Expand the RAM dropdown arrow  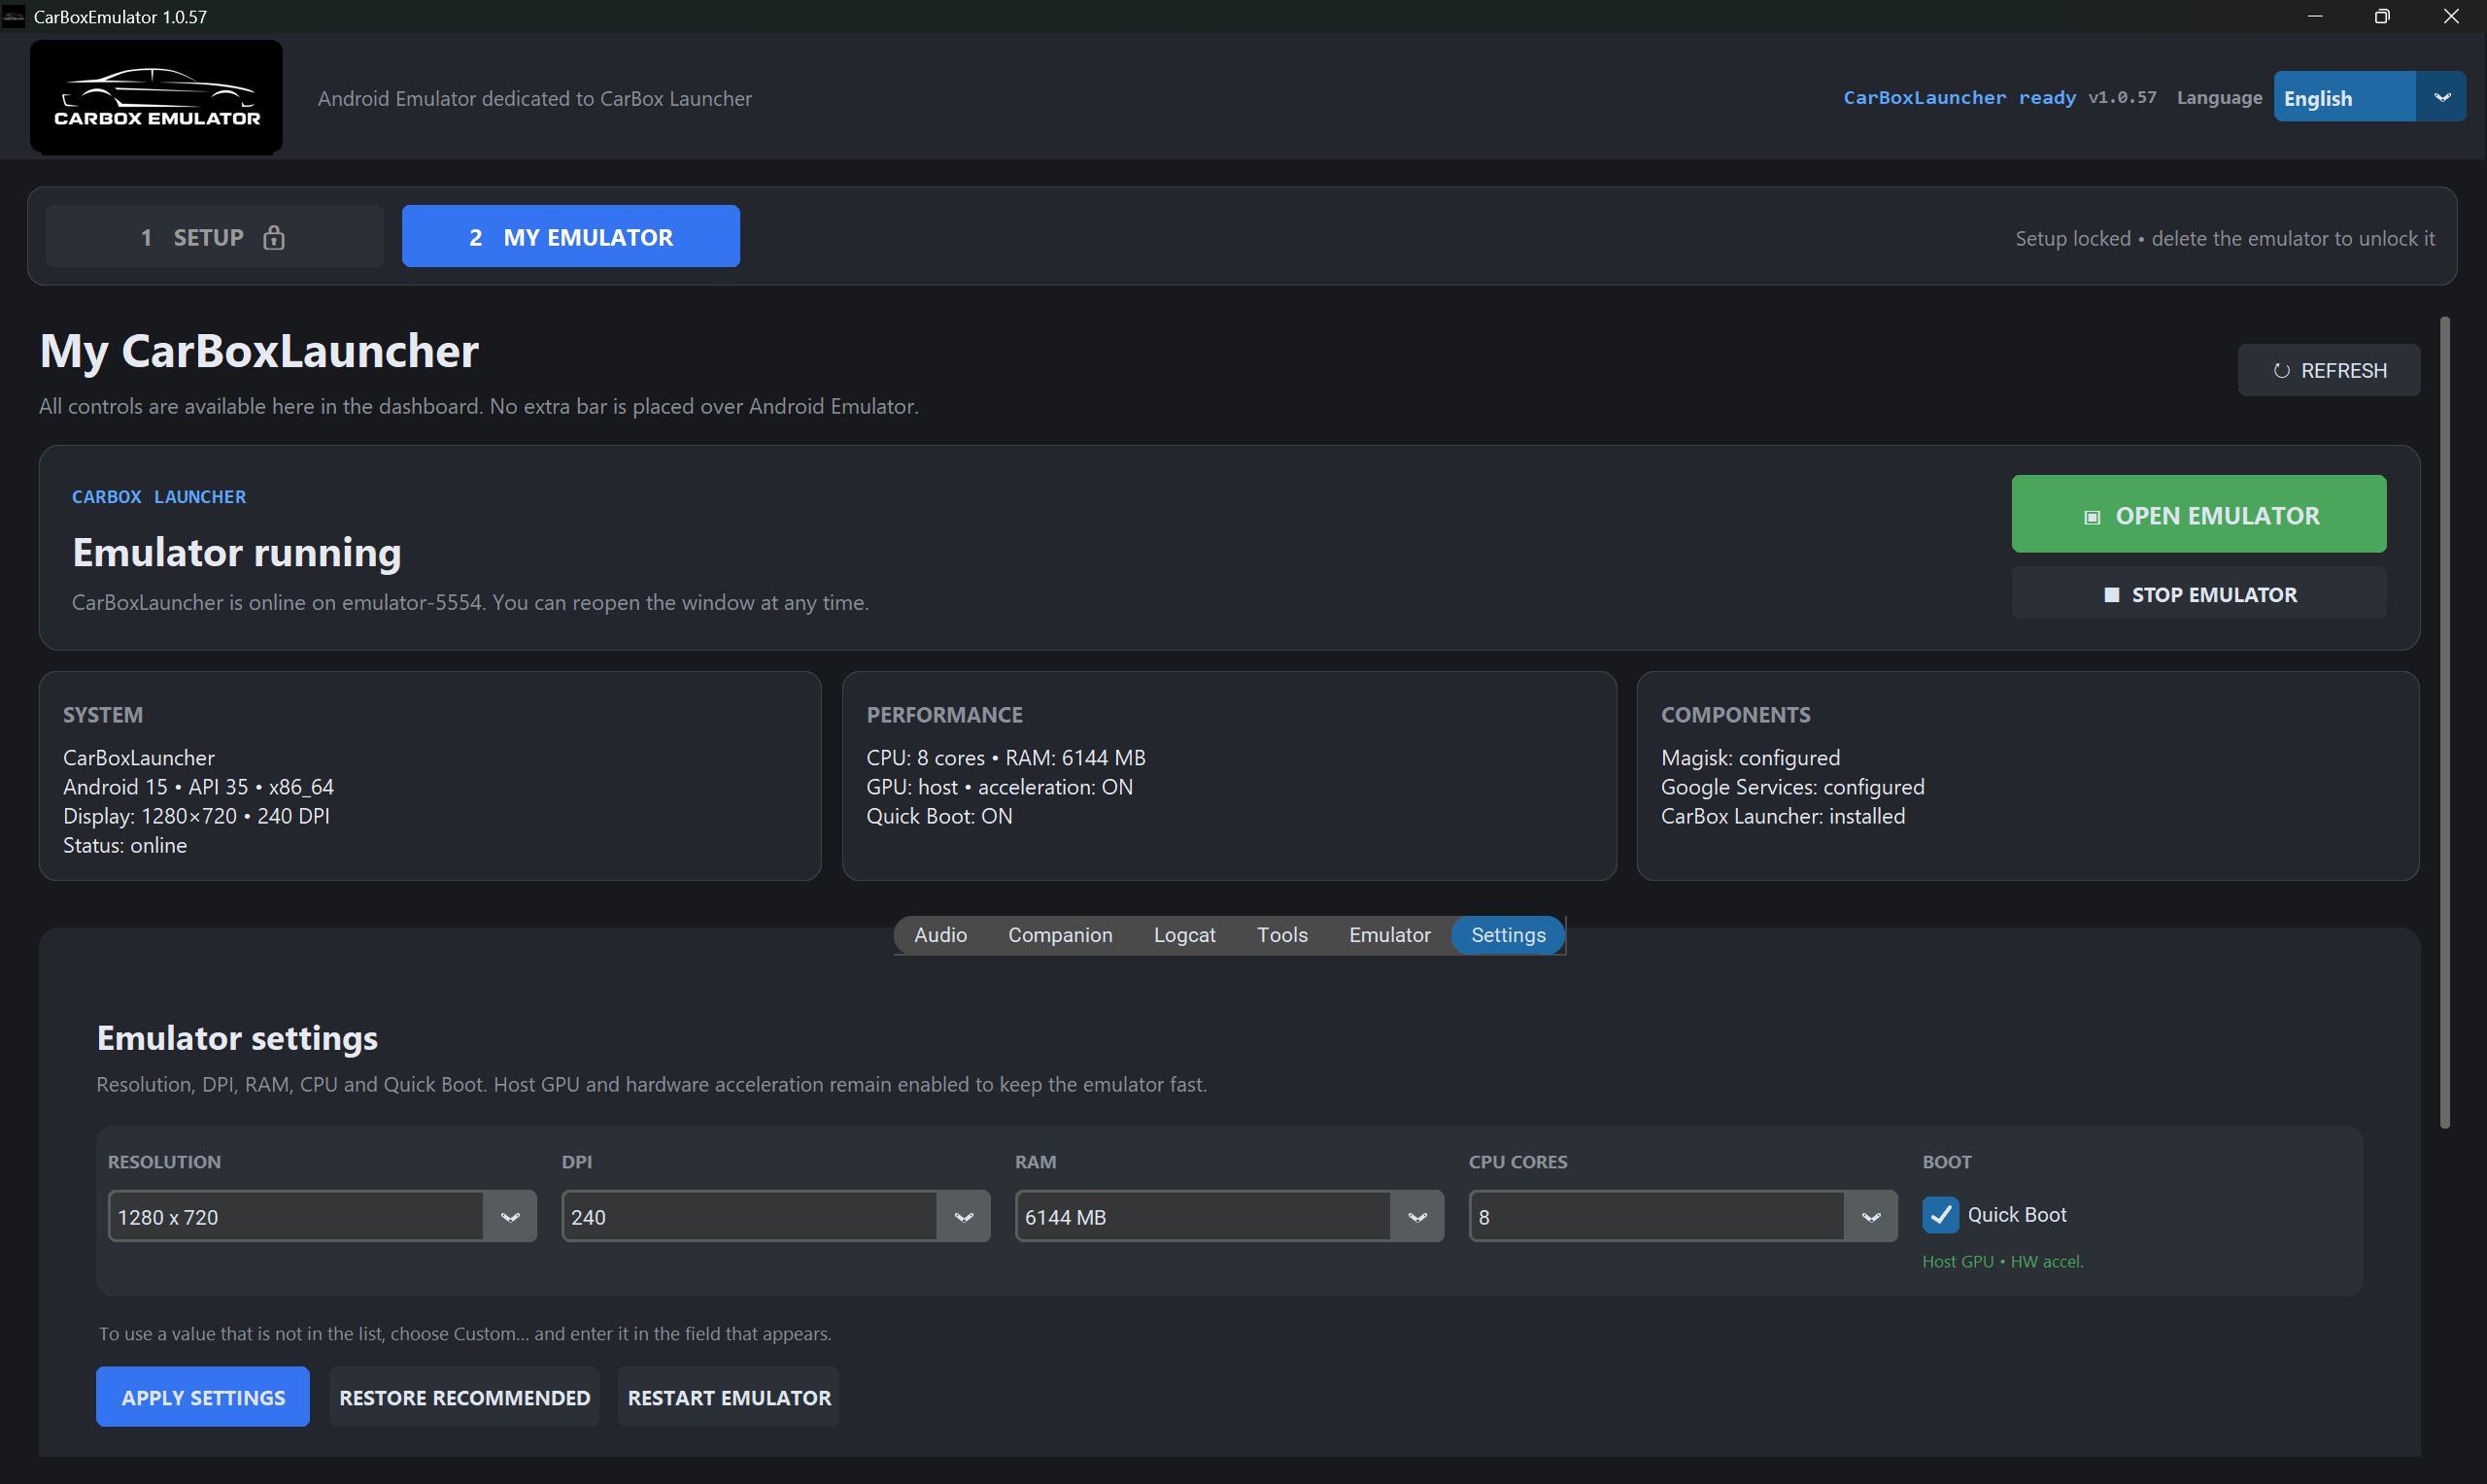1417,1217
